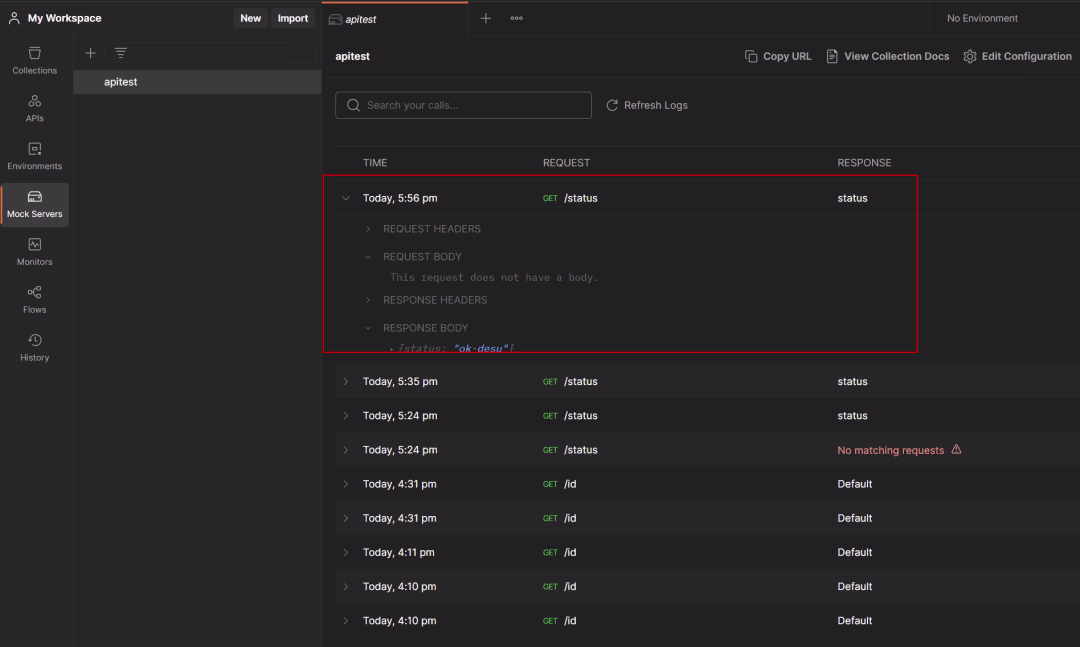Click status response in 5:56 pm row

pos(852,198)
